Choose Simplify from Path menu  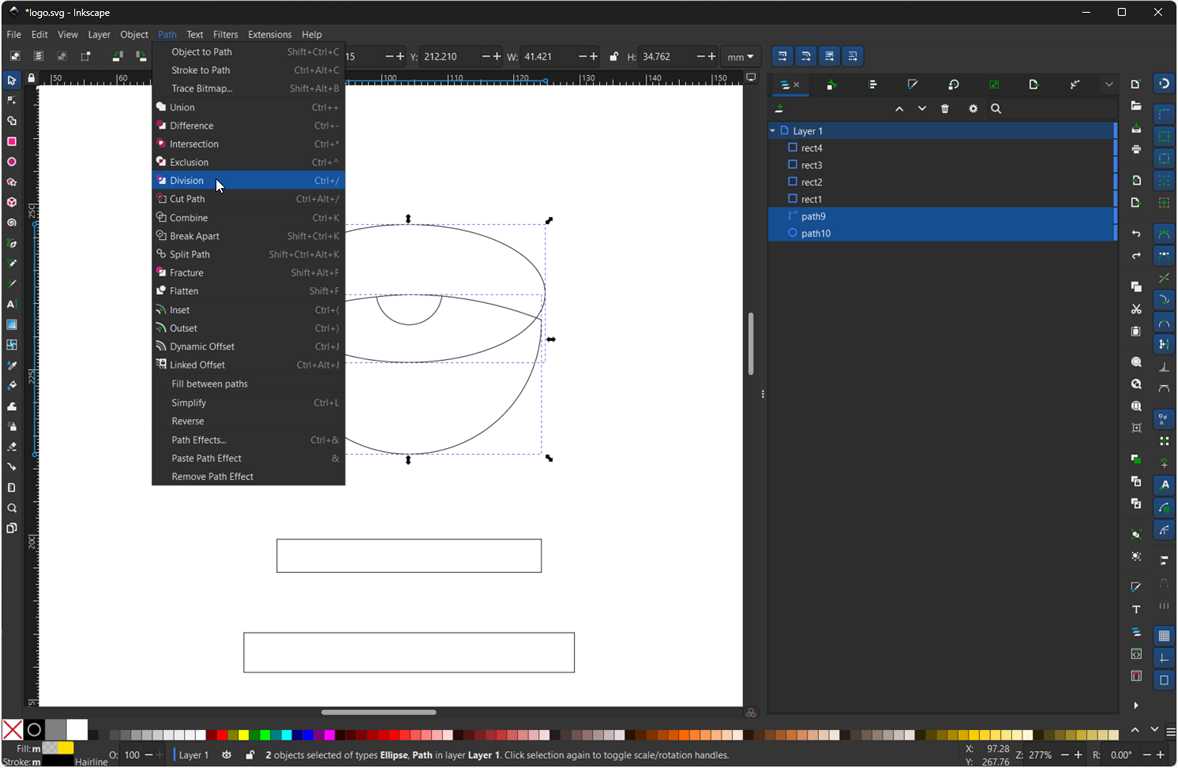click(248, 403)
